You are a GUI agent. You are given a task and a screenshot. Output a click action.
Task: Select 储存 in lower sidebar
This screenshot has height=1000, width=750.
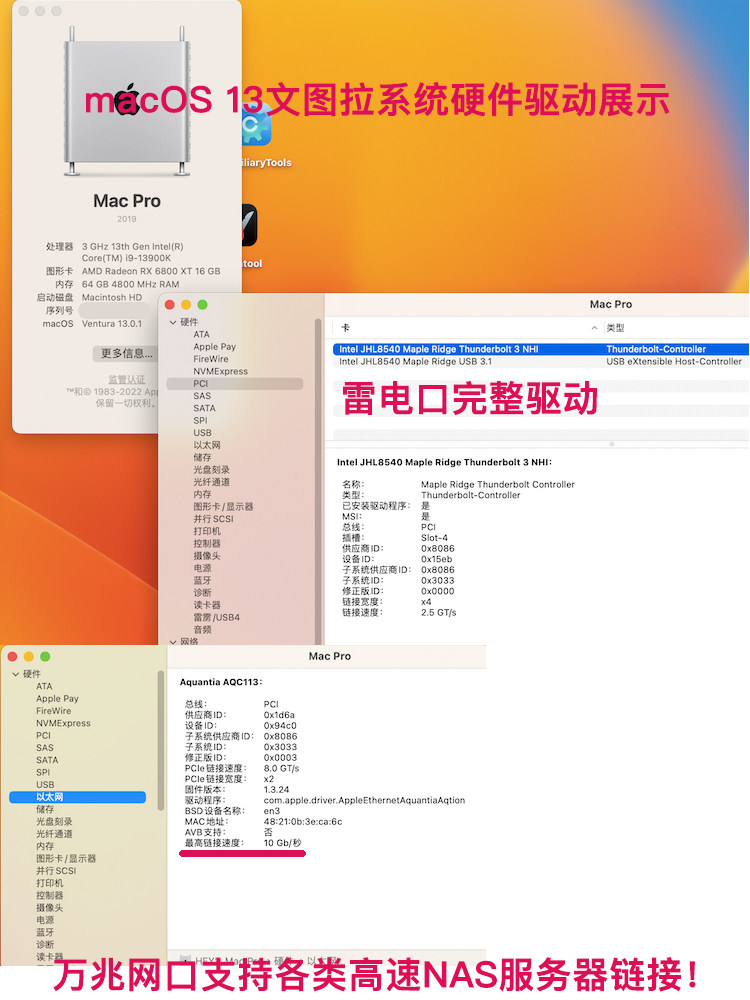coord(45,809)
